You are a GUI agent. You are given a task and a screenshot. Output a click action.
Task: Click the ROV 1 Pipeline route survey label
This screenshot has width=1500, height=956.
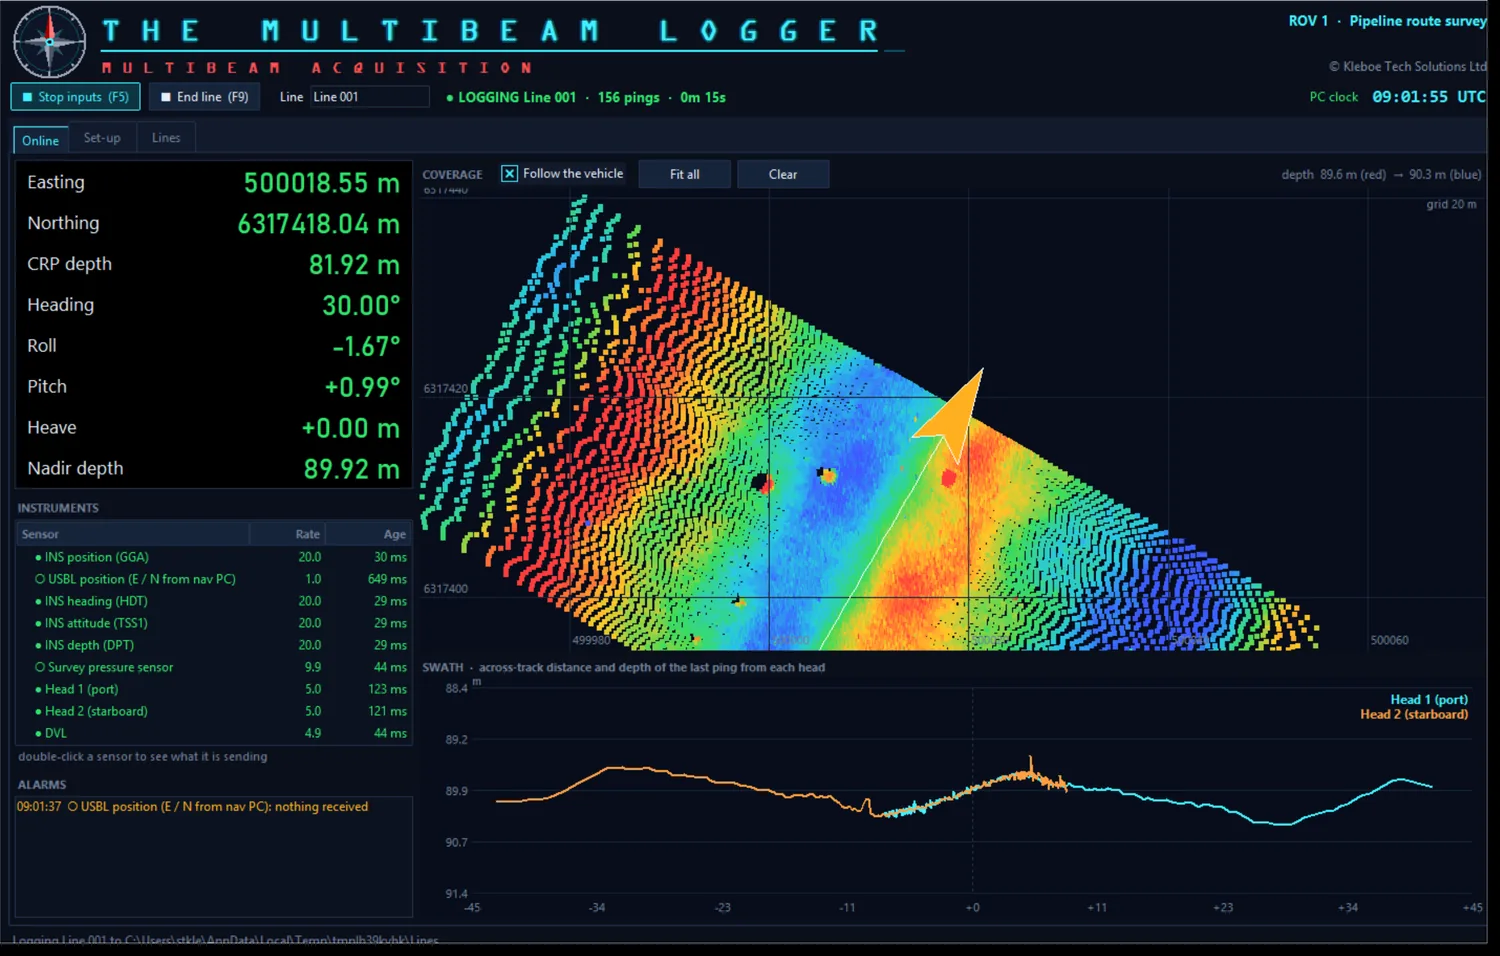[x=1387, y=21]
